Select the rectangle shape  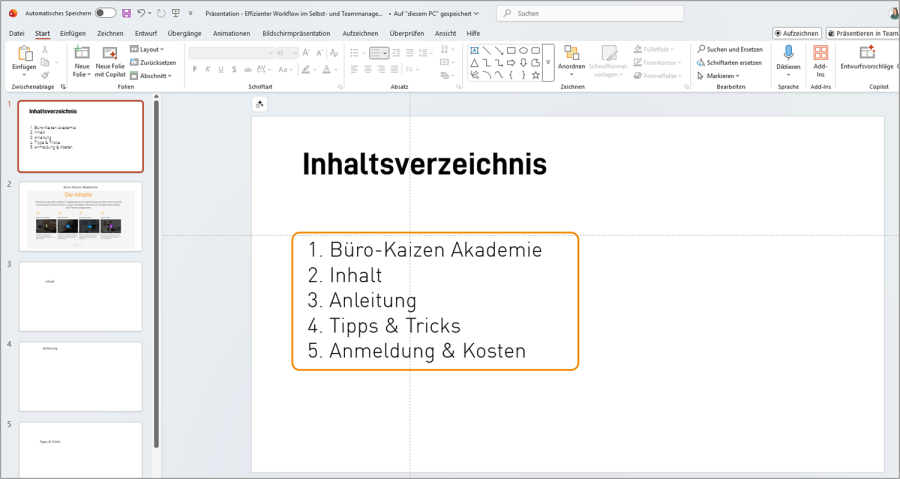click(511, 50)
